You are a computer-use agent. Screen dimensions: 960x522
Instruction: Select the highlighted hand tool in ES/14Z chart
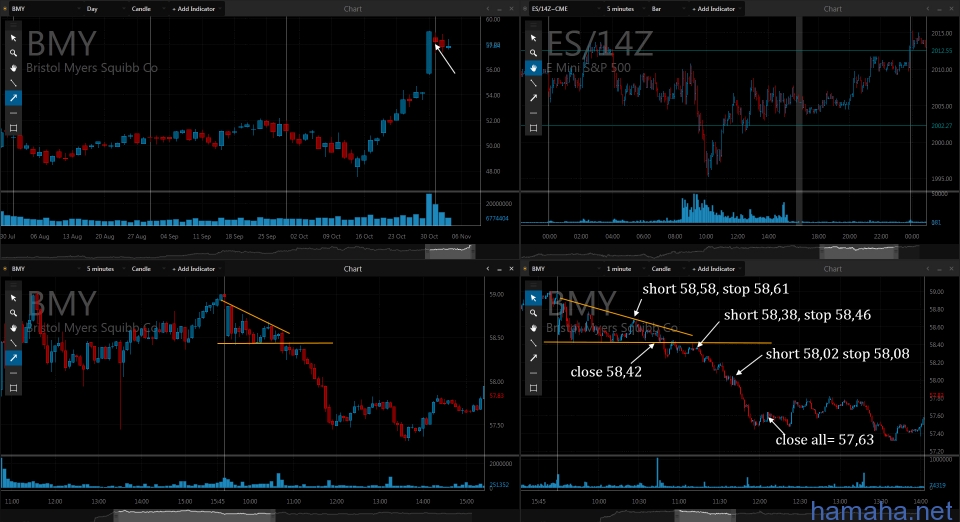click(533, 68)
